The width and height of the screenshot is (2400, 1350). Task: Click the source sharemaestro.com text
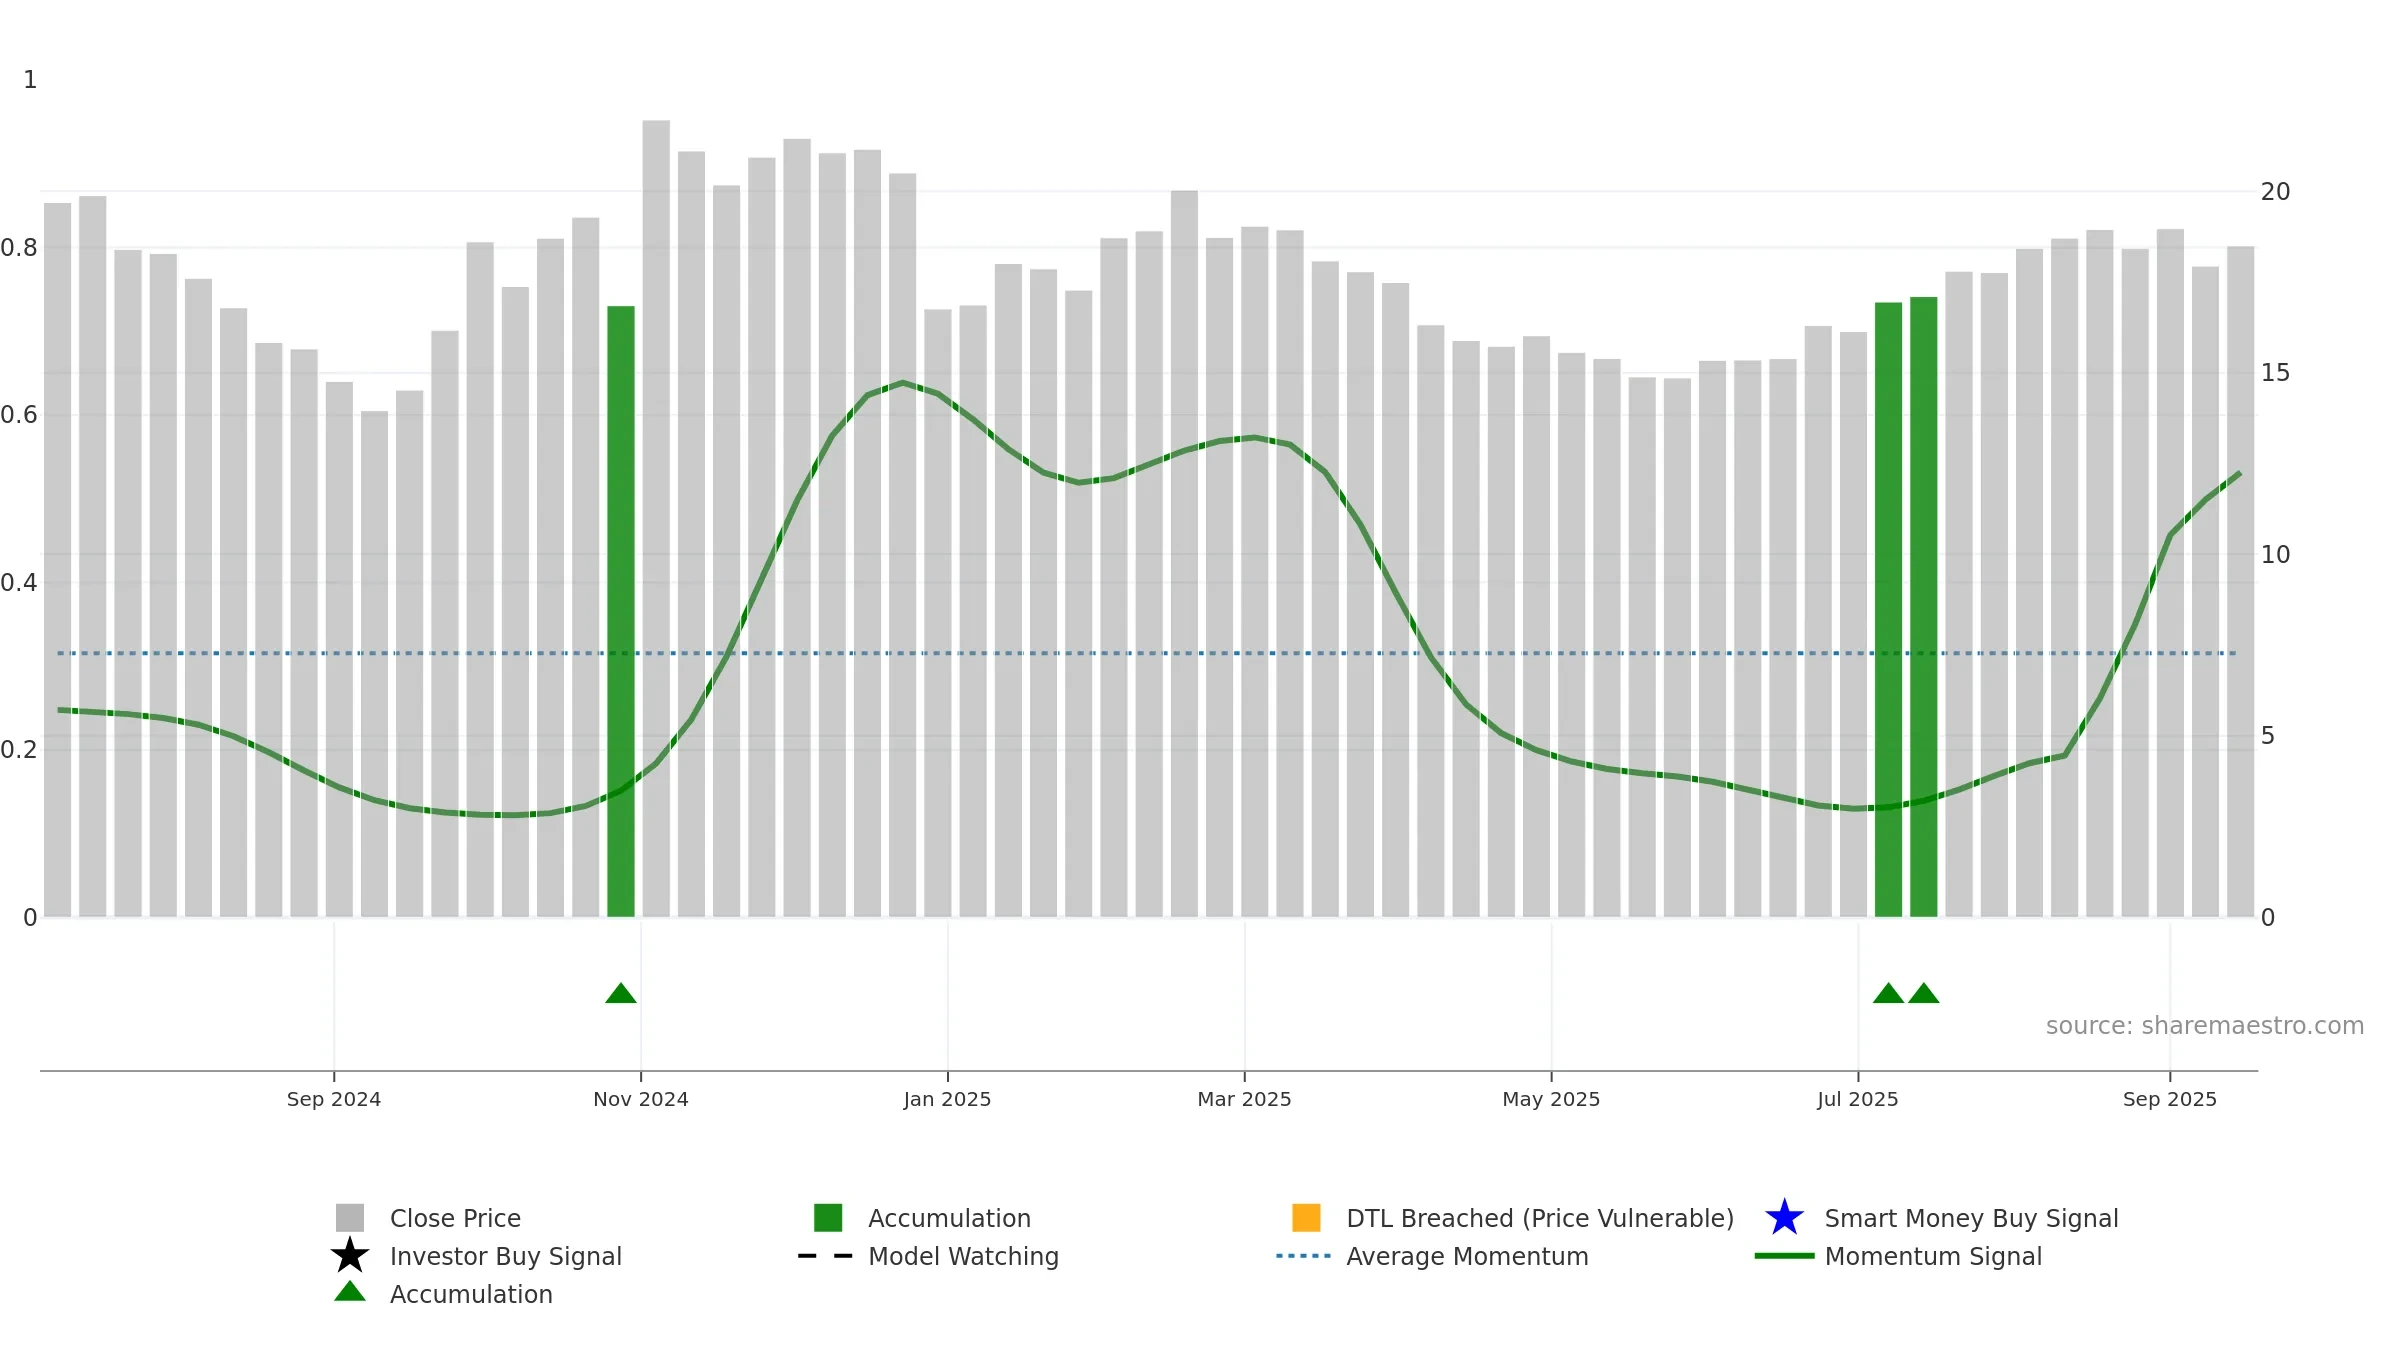pos(2205,1026)
